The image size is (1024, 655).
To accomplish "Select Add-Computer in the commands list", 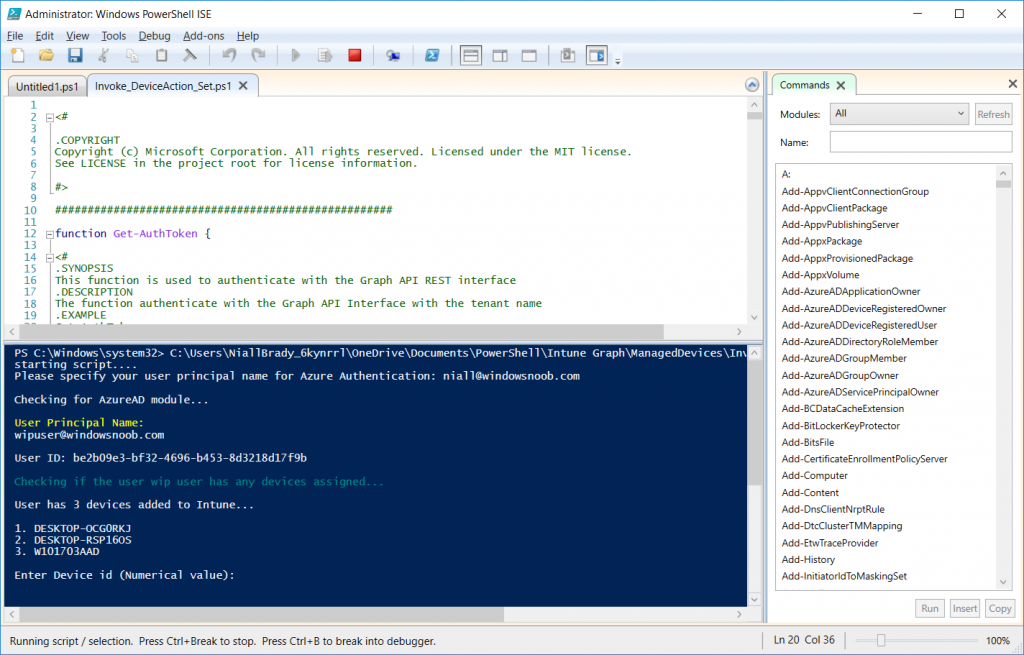I will pyautogui.click(x=814, y=475).
